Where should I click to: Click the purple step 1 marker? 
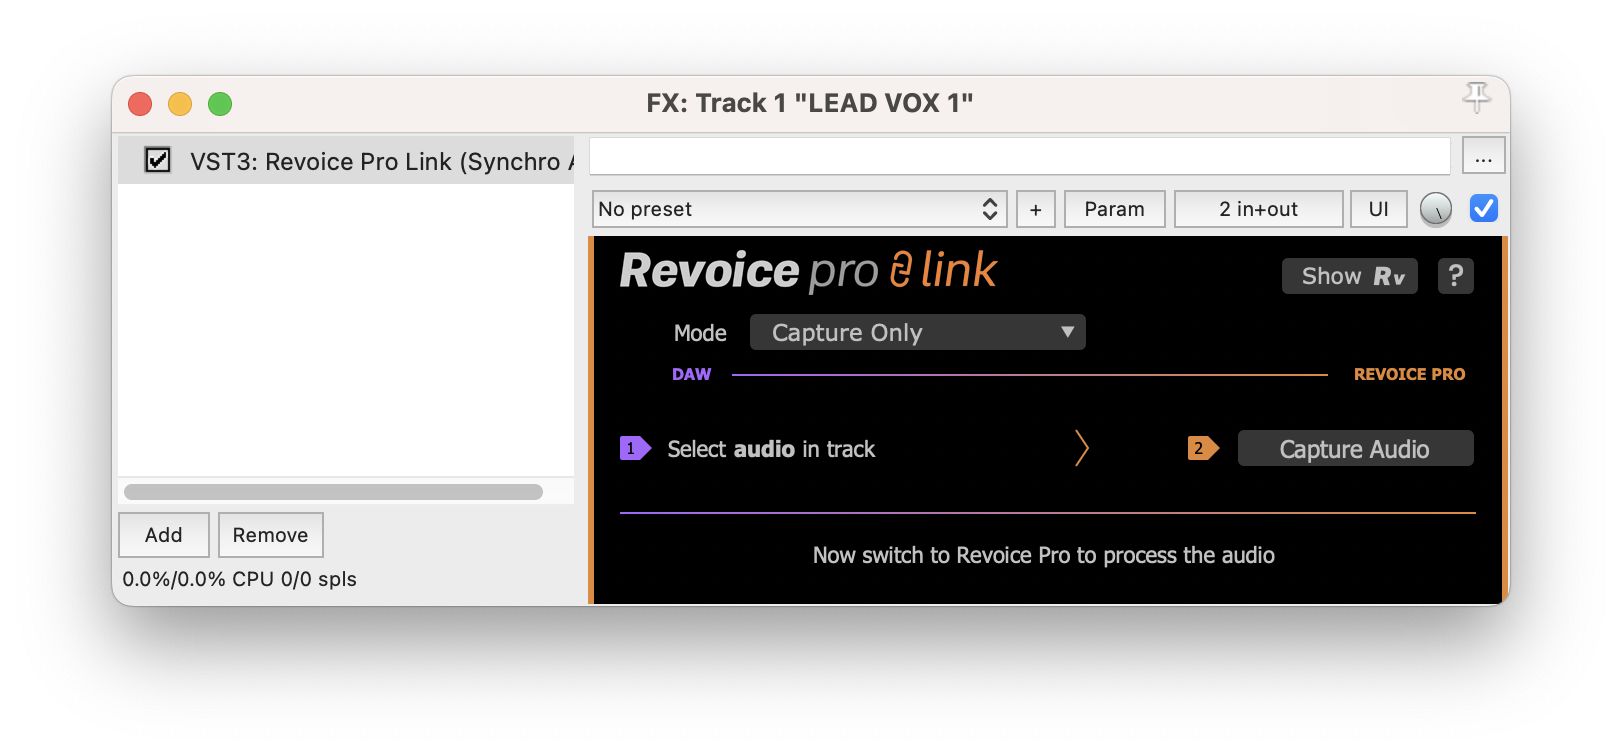point(635,449)
